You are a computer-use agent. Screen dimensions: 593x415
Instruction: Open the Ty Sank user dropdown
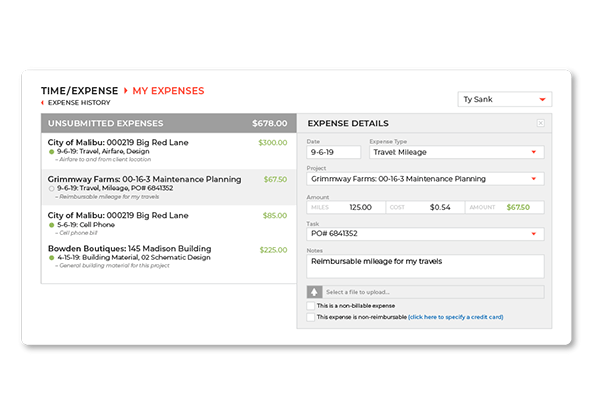[x=505, y=99]
